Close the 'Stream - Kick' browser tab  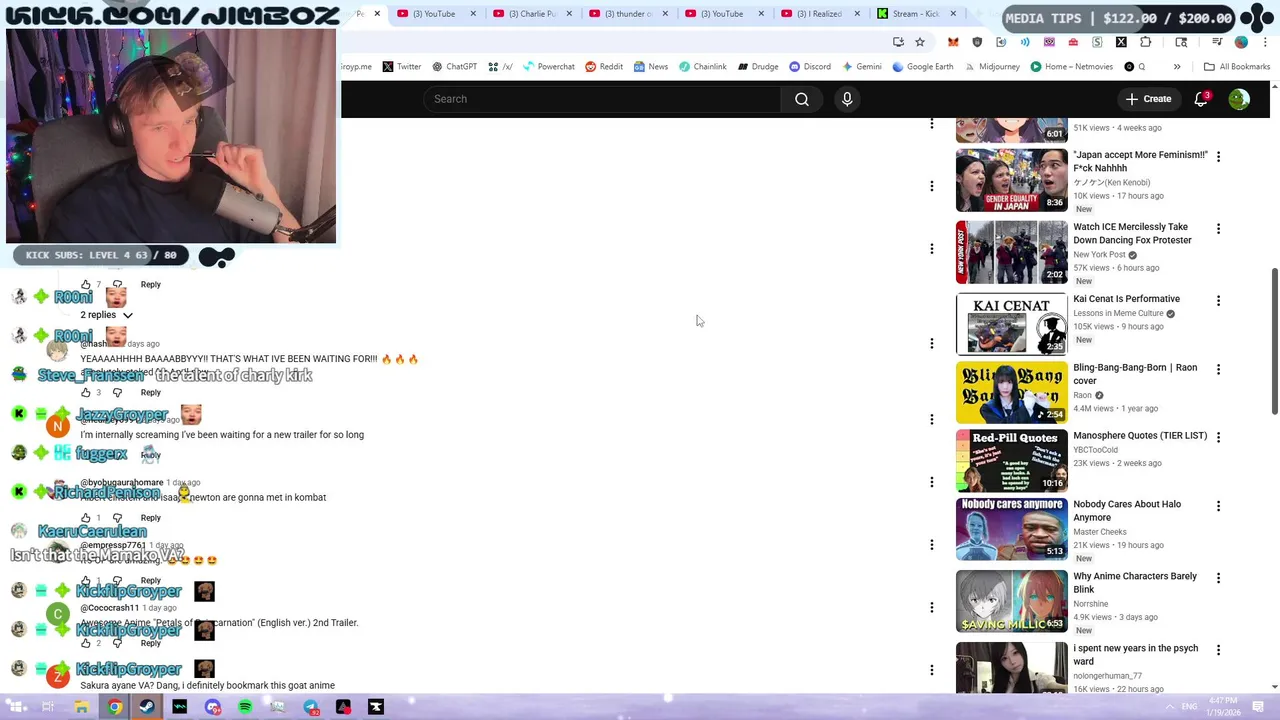click(x=953, y=14)
